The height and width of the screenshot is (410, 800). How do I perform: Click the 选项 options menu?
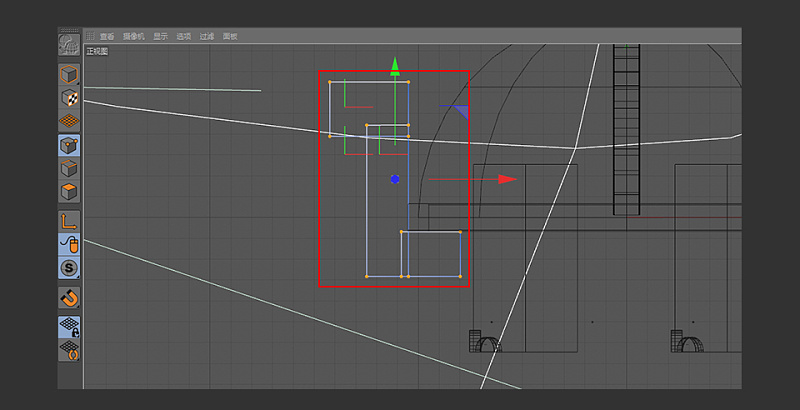click(x=184, y=36)
